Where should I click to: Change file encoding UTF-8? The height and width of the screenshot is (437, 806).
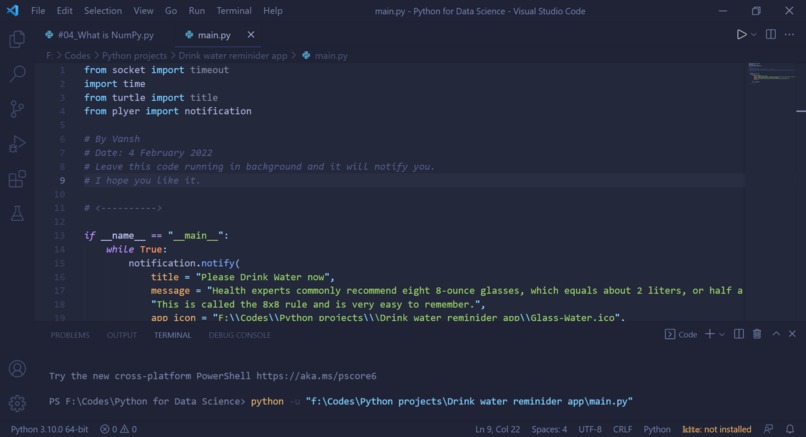pyautogui.click(x=590, y=429)
